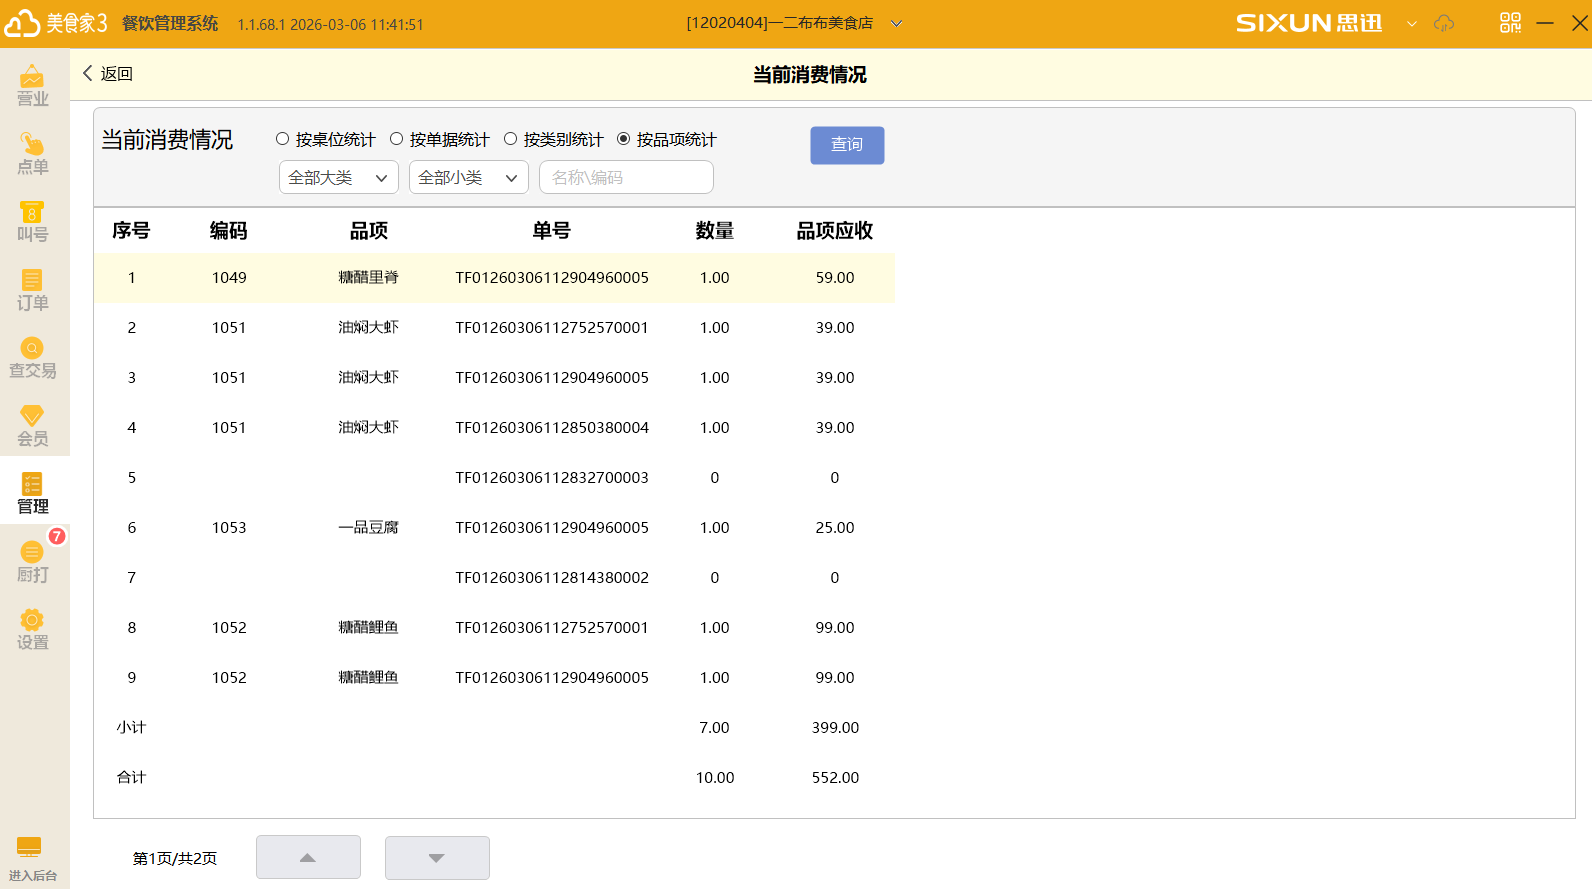Open the 订单 orders icon
Screen dimensions: 1592x889
(x=32, y=288)
